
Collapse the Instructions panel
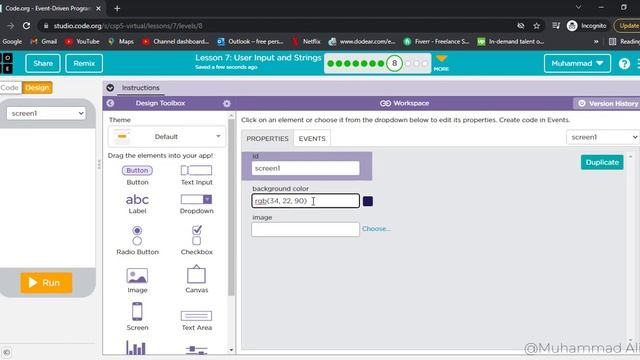(x=110, y=88)
